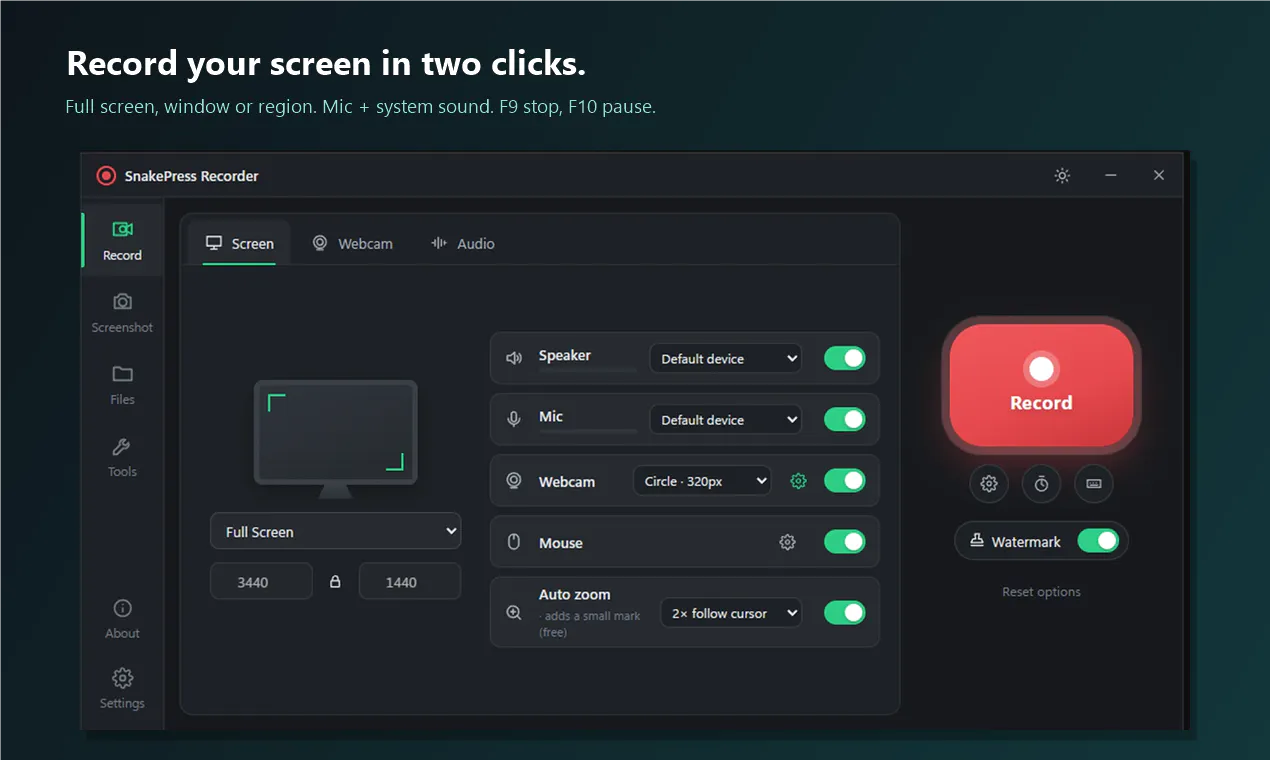Select the Record section in the sidebar
1270x760 pixels.
point(122,240)
